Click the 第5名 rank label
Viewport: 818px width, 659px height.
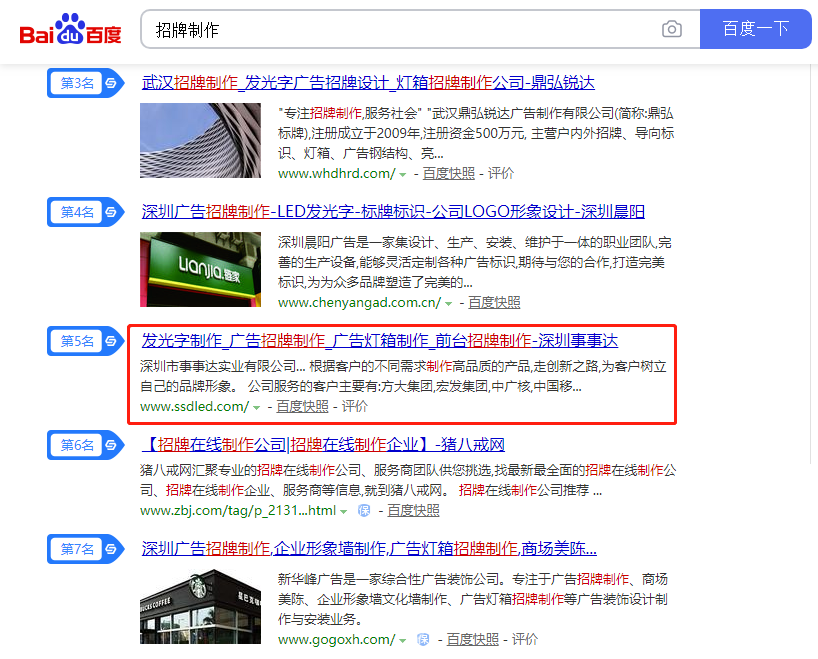pyautogui.click(x=77, y=341)
